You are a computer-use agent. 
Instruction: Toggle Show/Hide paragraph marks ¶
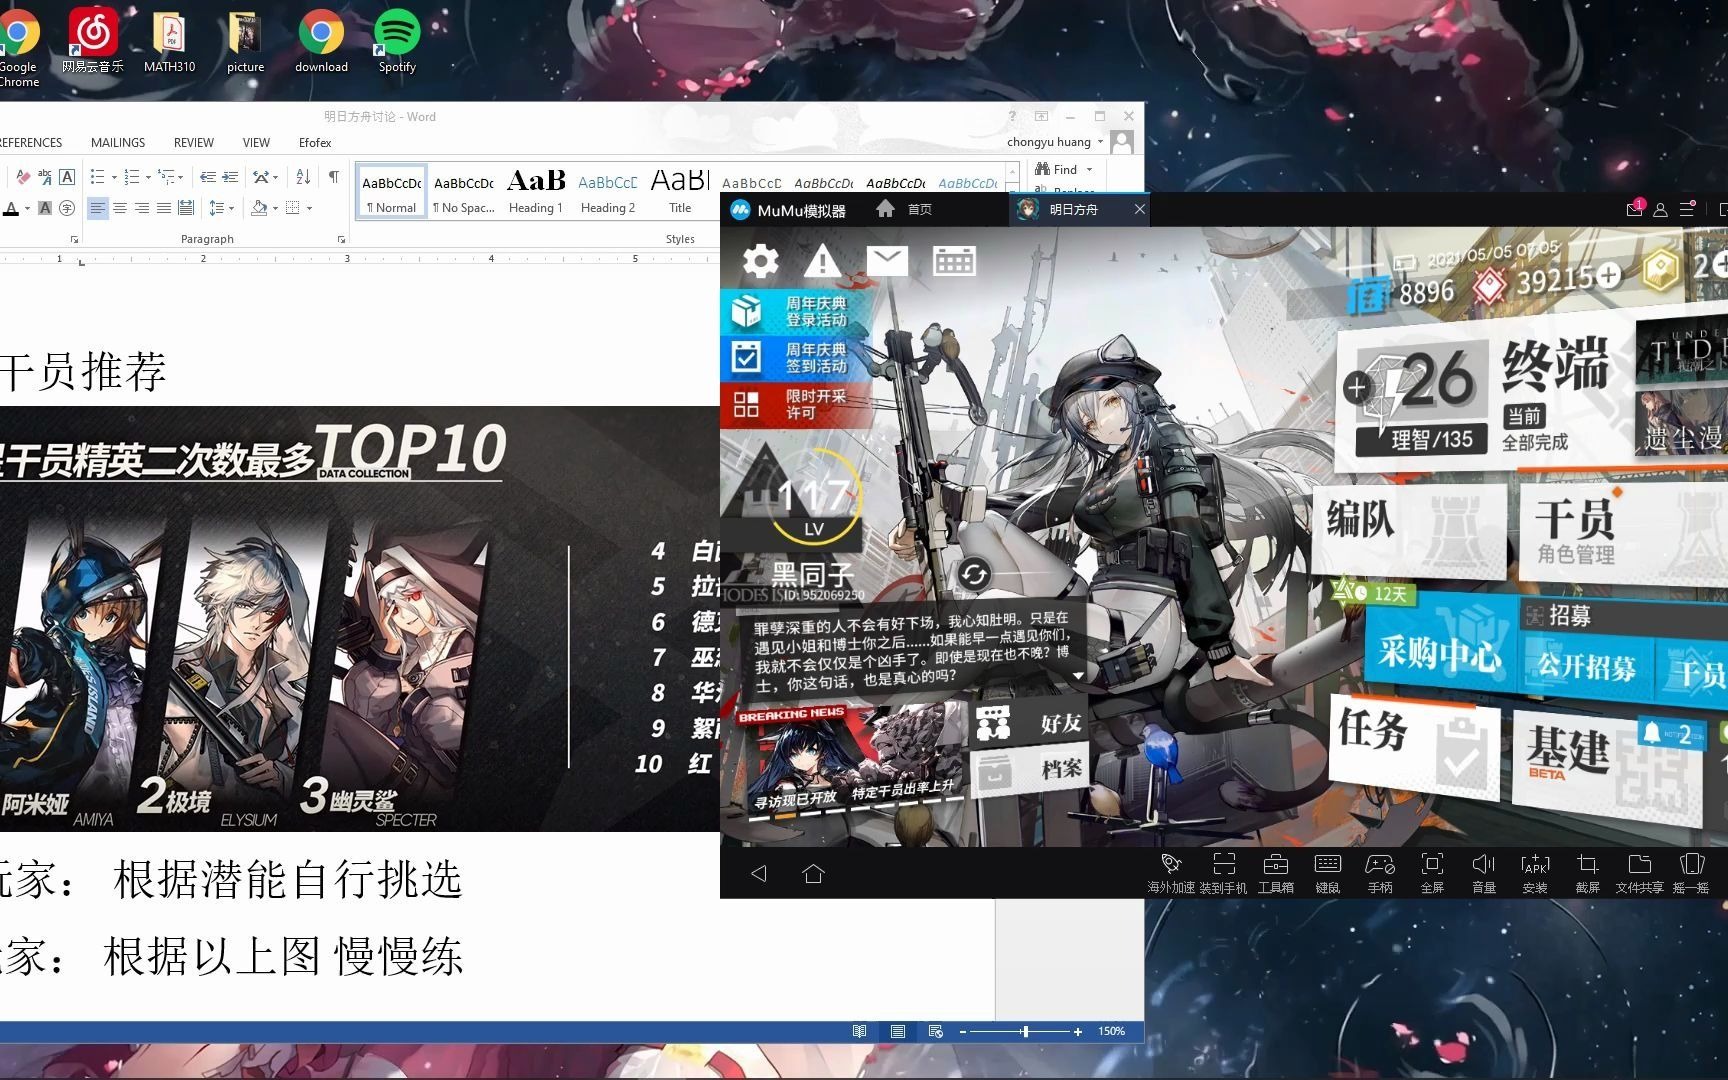(334, 177)
